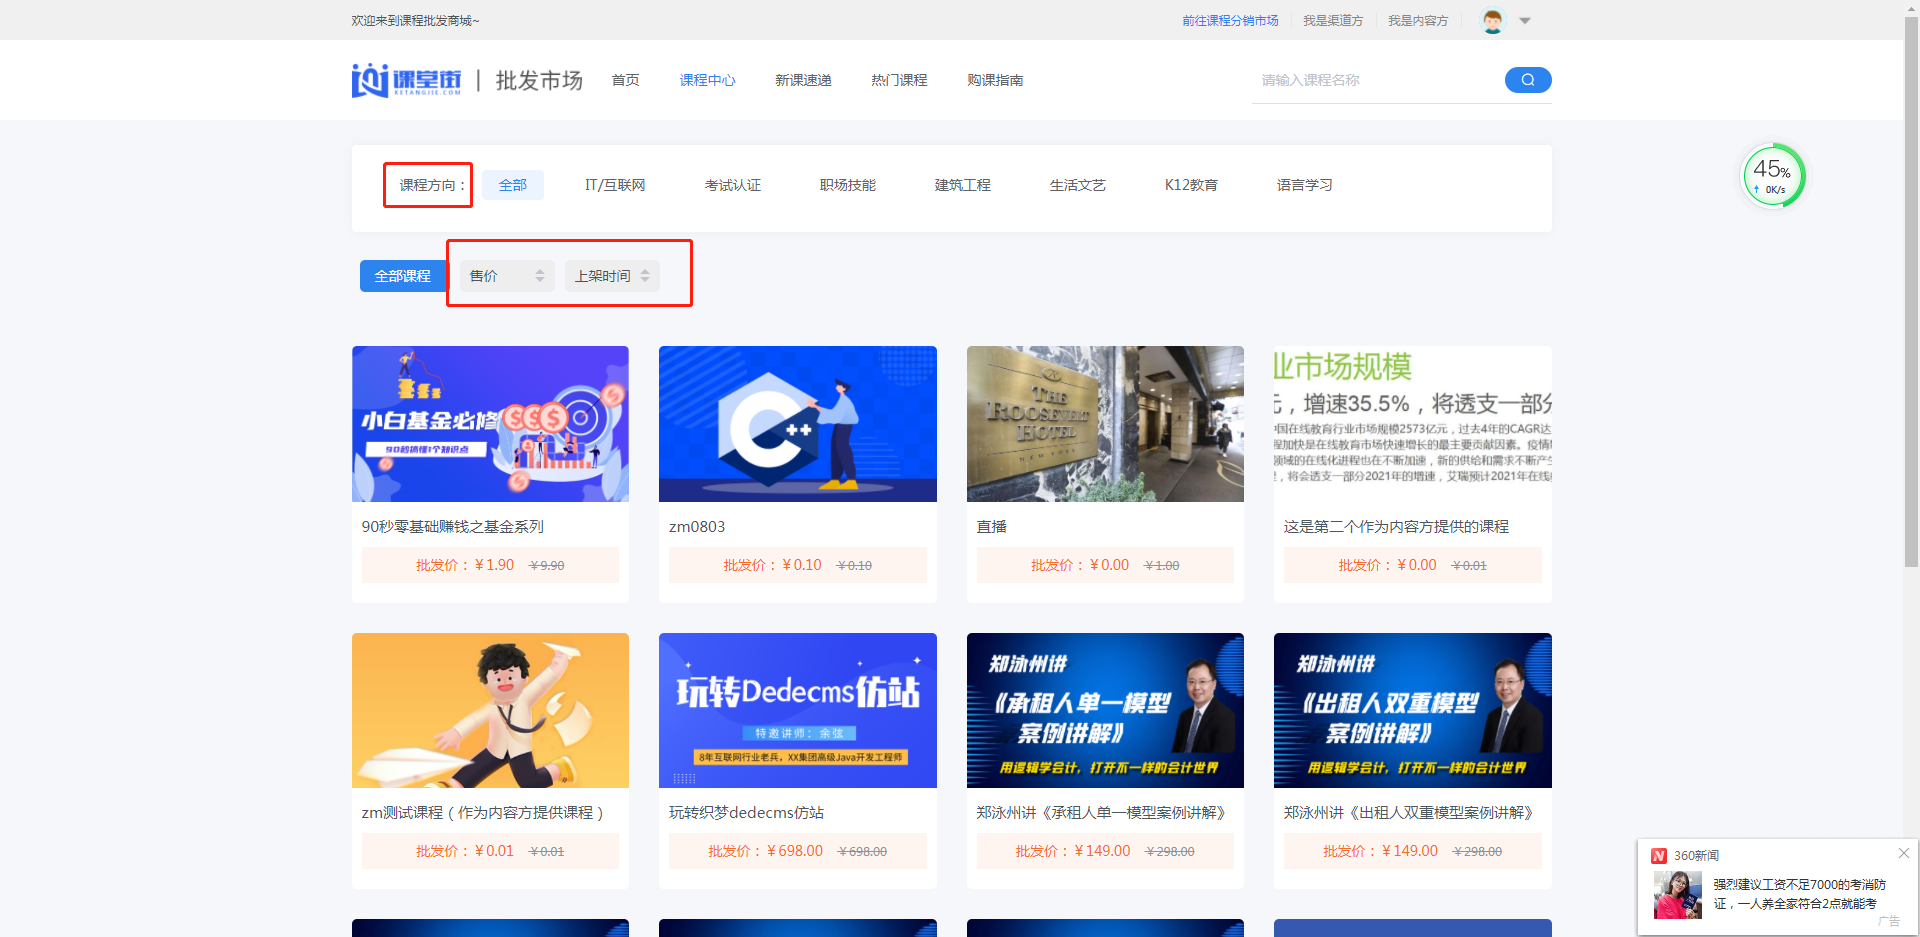The image size is (1920, 937).
Task: Click the 批发价 ¥0.10 price
Action: pos(772,565)
